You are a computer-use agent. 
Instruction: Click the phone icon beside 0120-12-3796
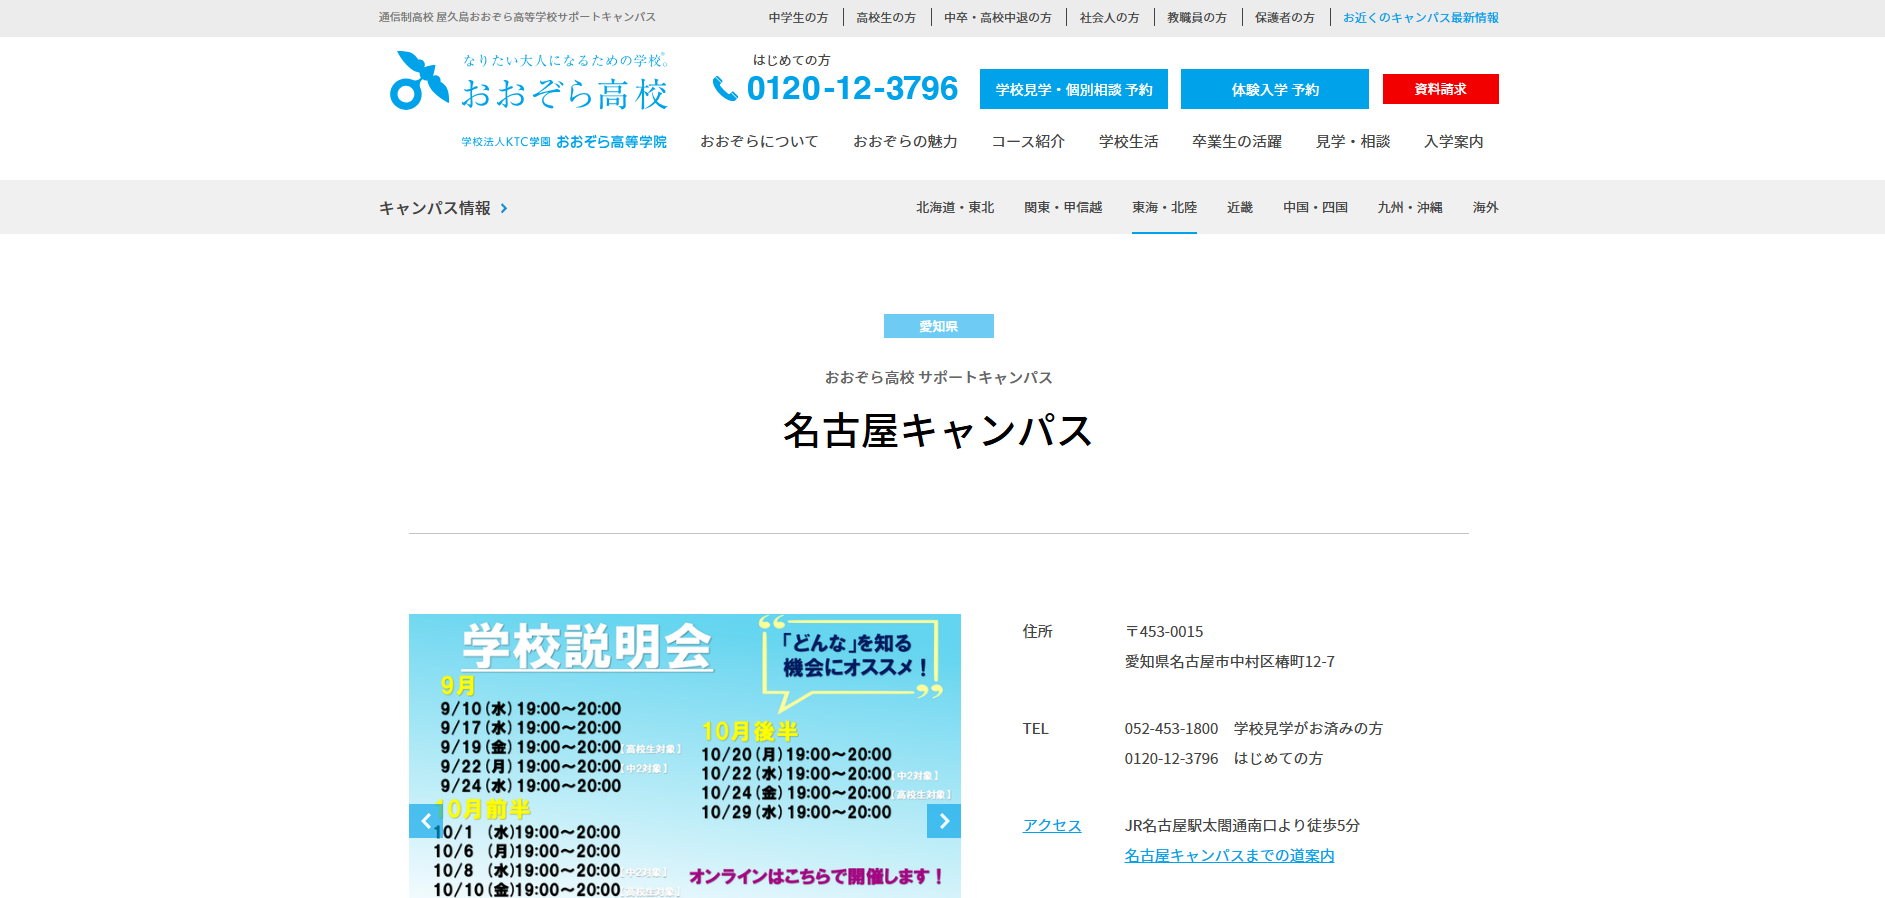725,89
